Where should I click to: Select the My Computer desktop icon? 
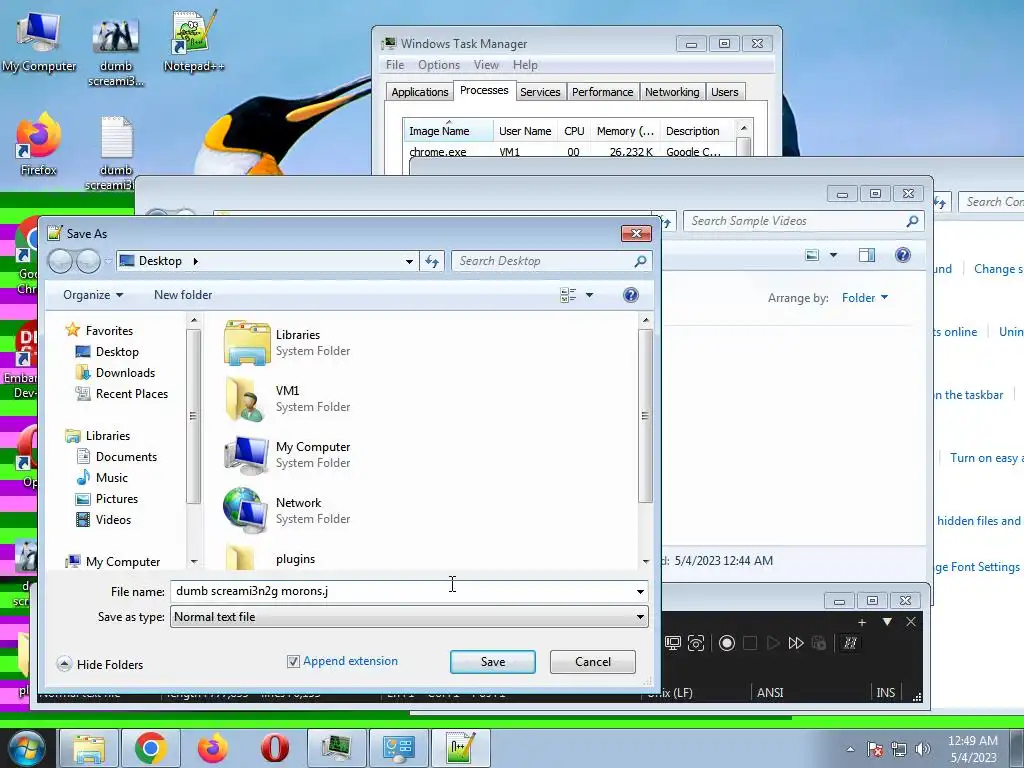coord(39,40)
